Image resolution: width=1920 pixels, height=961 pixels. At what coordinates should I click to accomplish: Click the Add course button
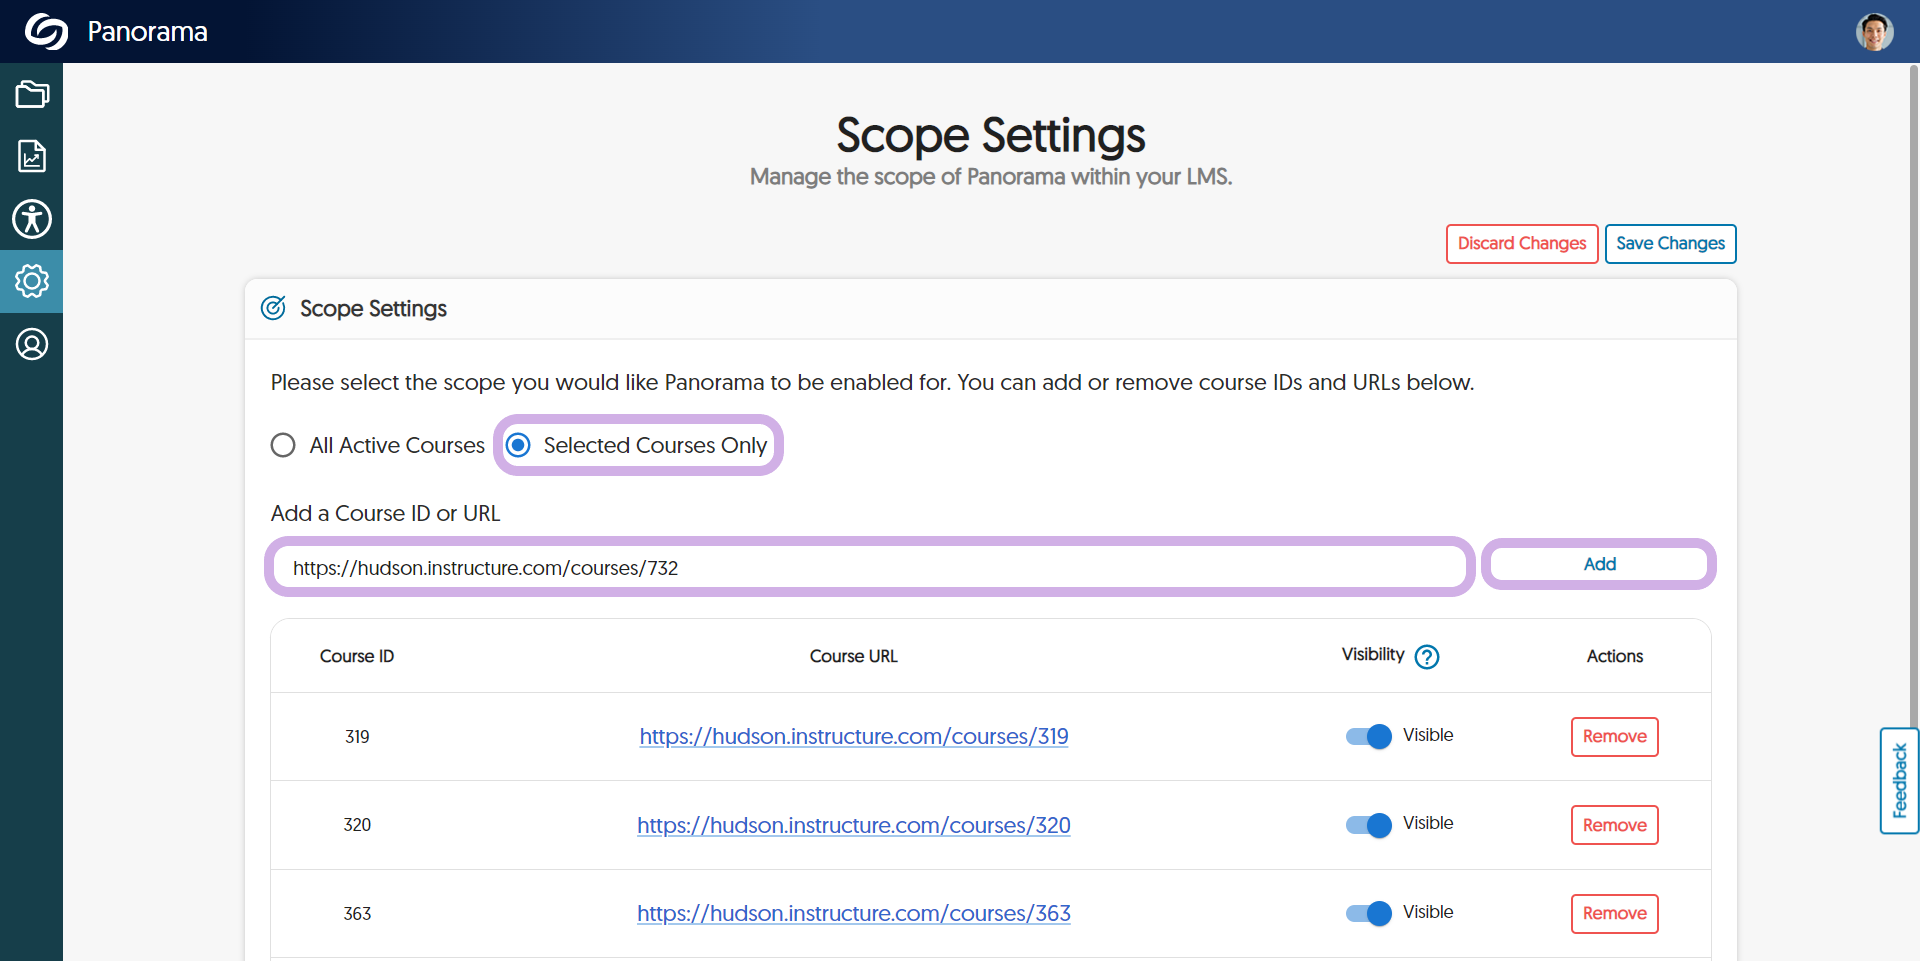1599,564
